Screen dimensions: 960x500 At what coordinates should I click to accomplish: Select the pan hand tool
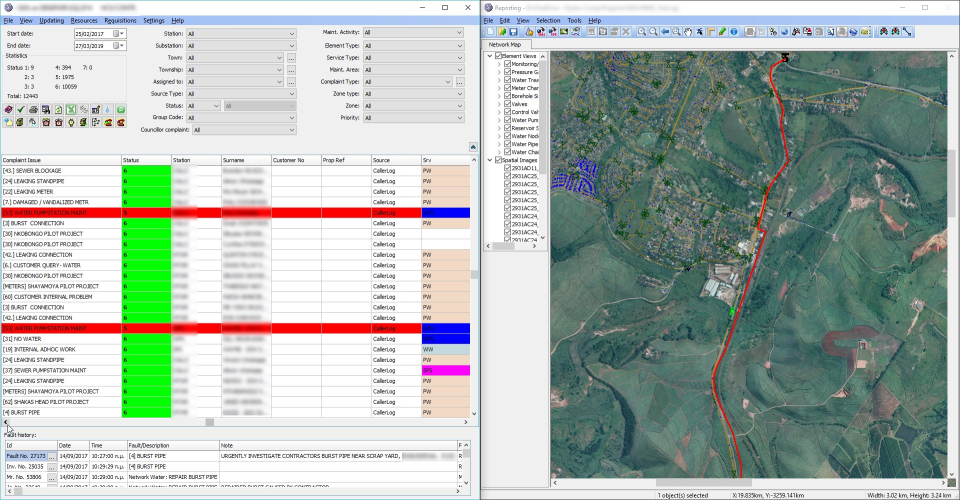[x=688, y=32]
